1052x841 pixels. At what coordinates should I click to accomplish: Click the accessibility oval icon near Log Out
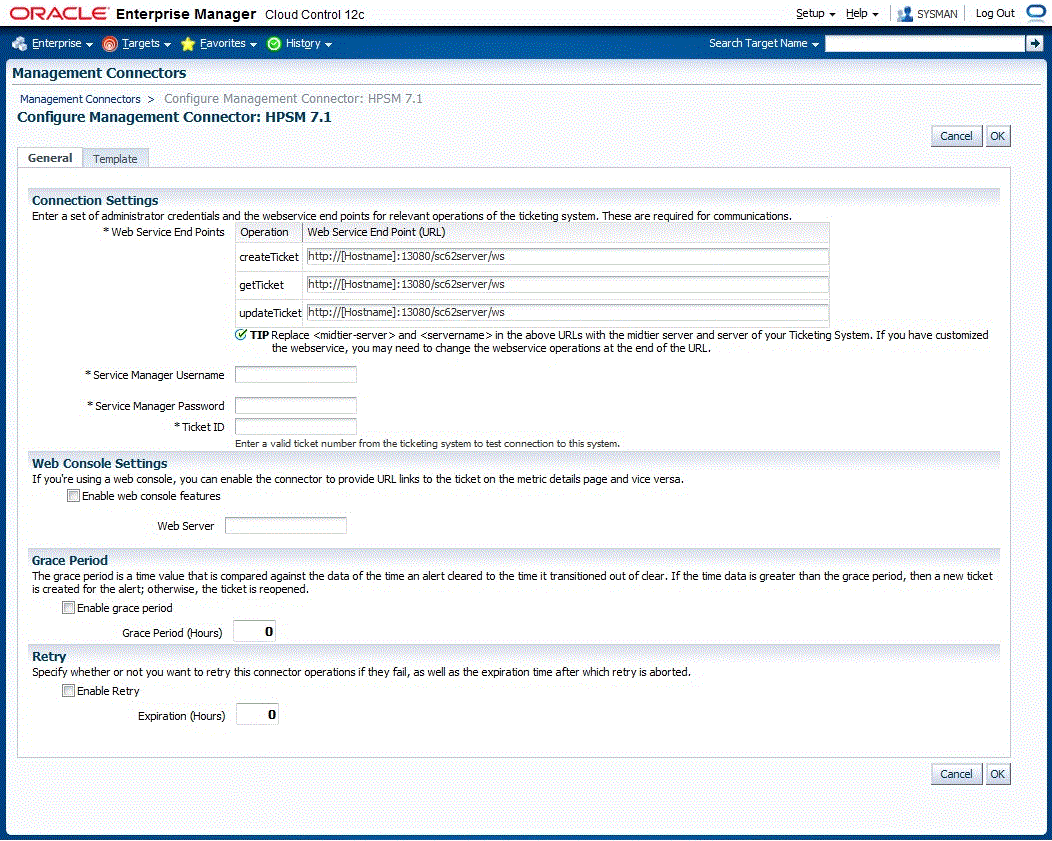click(1036, 13)
